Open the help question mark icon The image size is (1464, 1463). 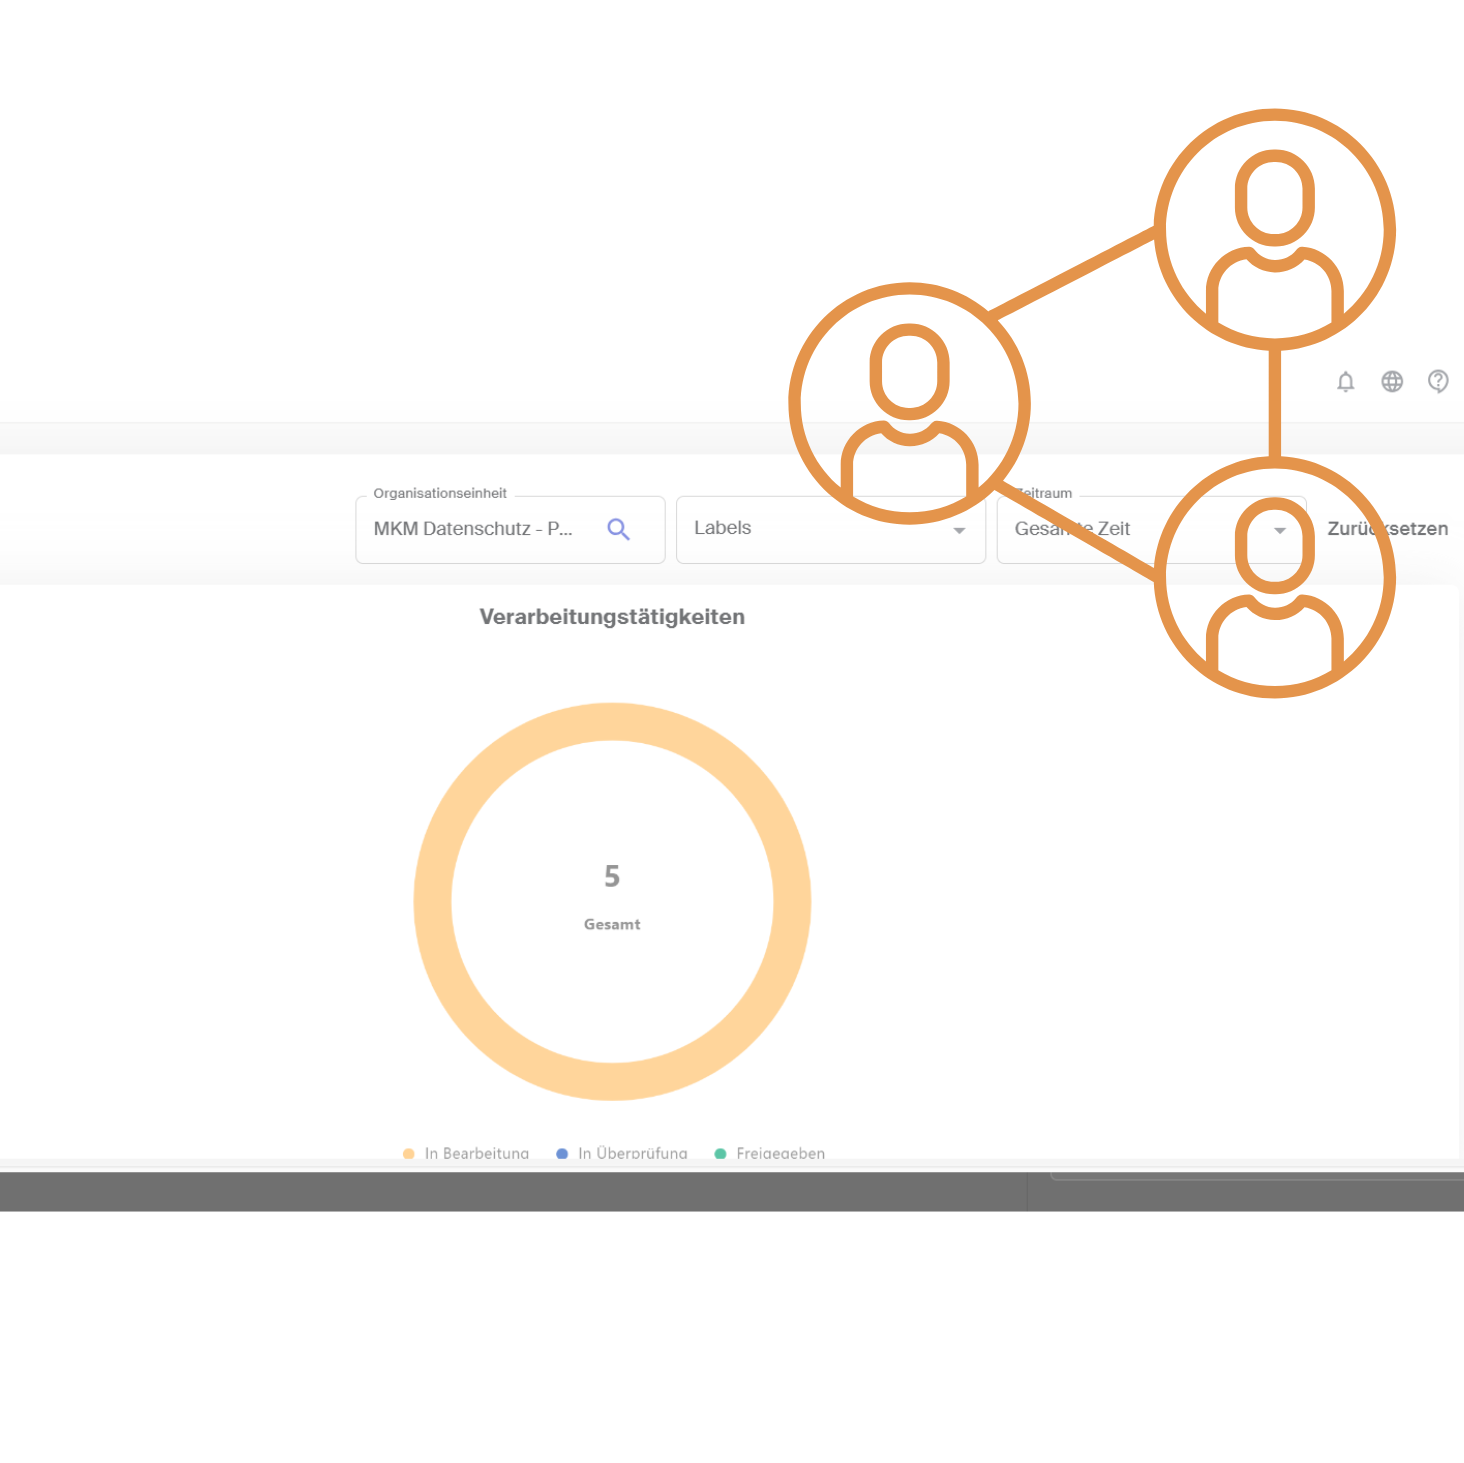[1438, 382]
